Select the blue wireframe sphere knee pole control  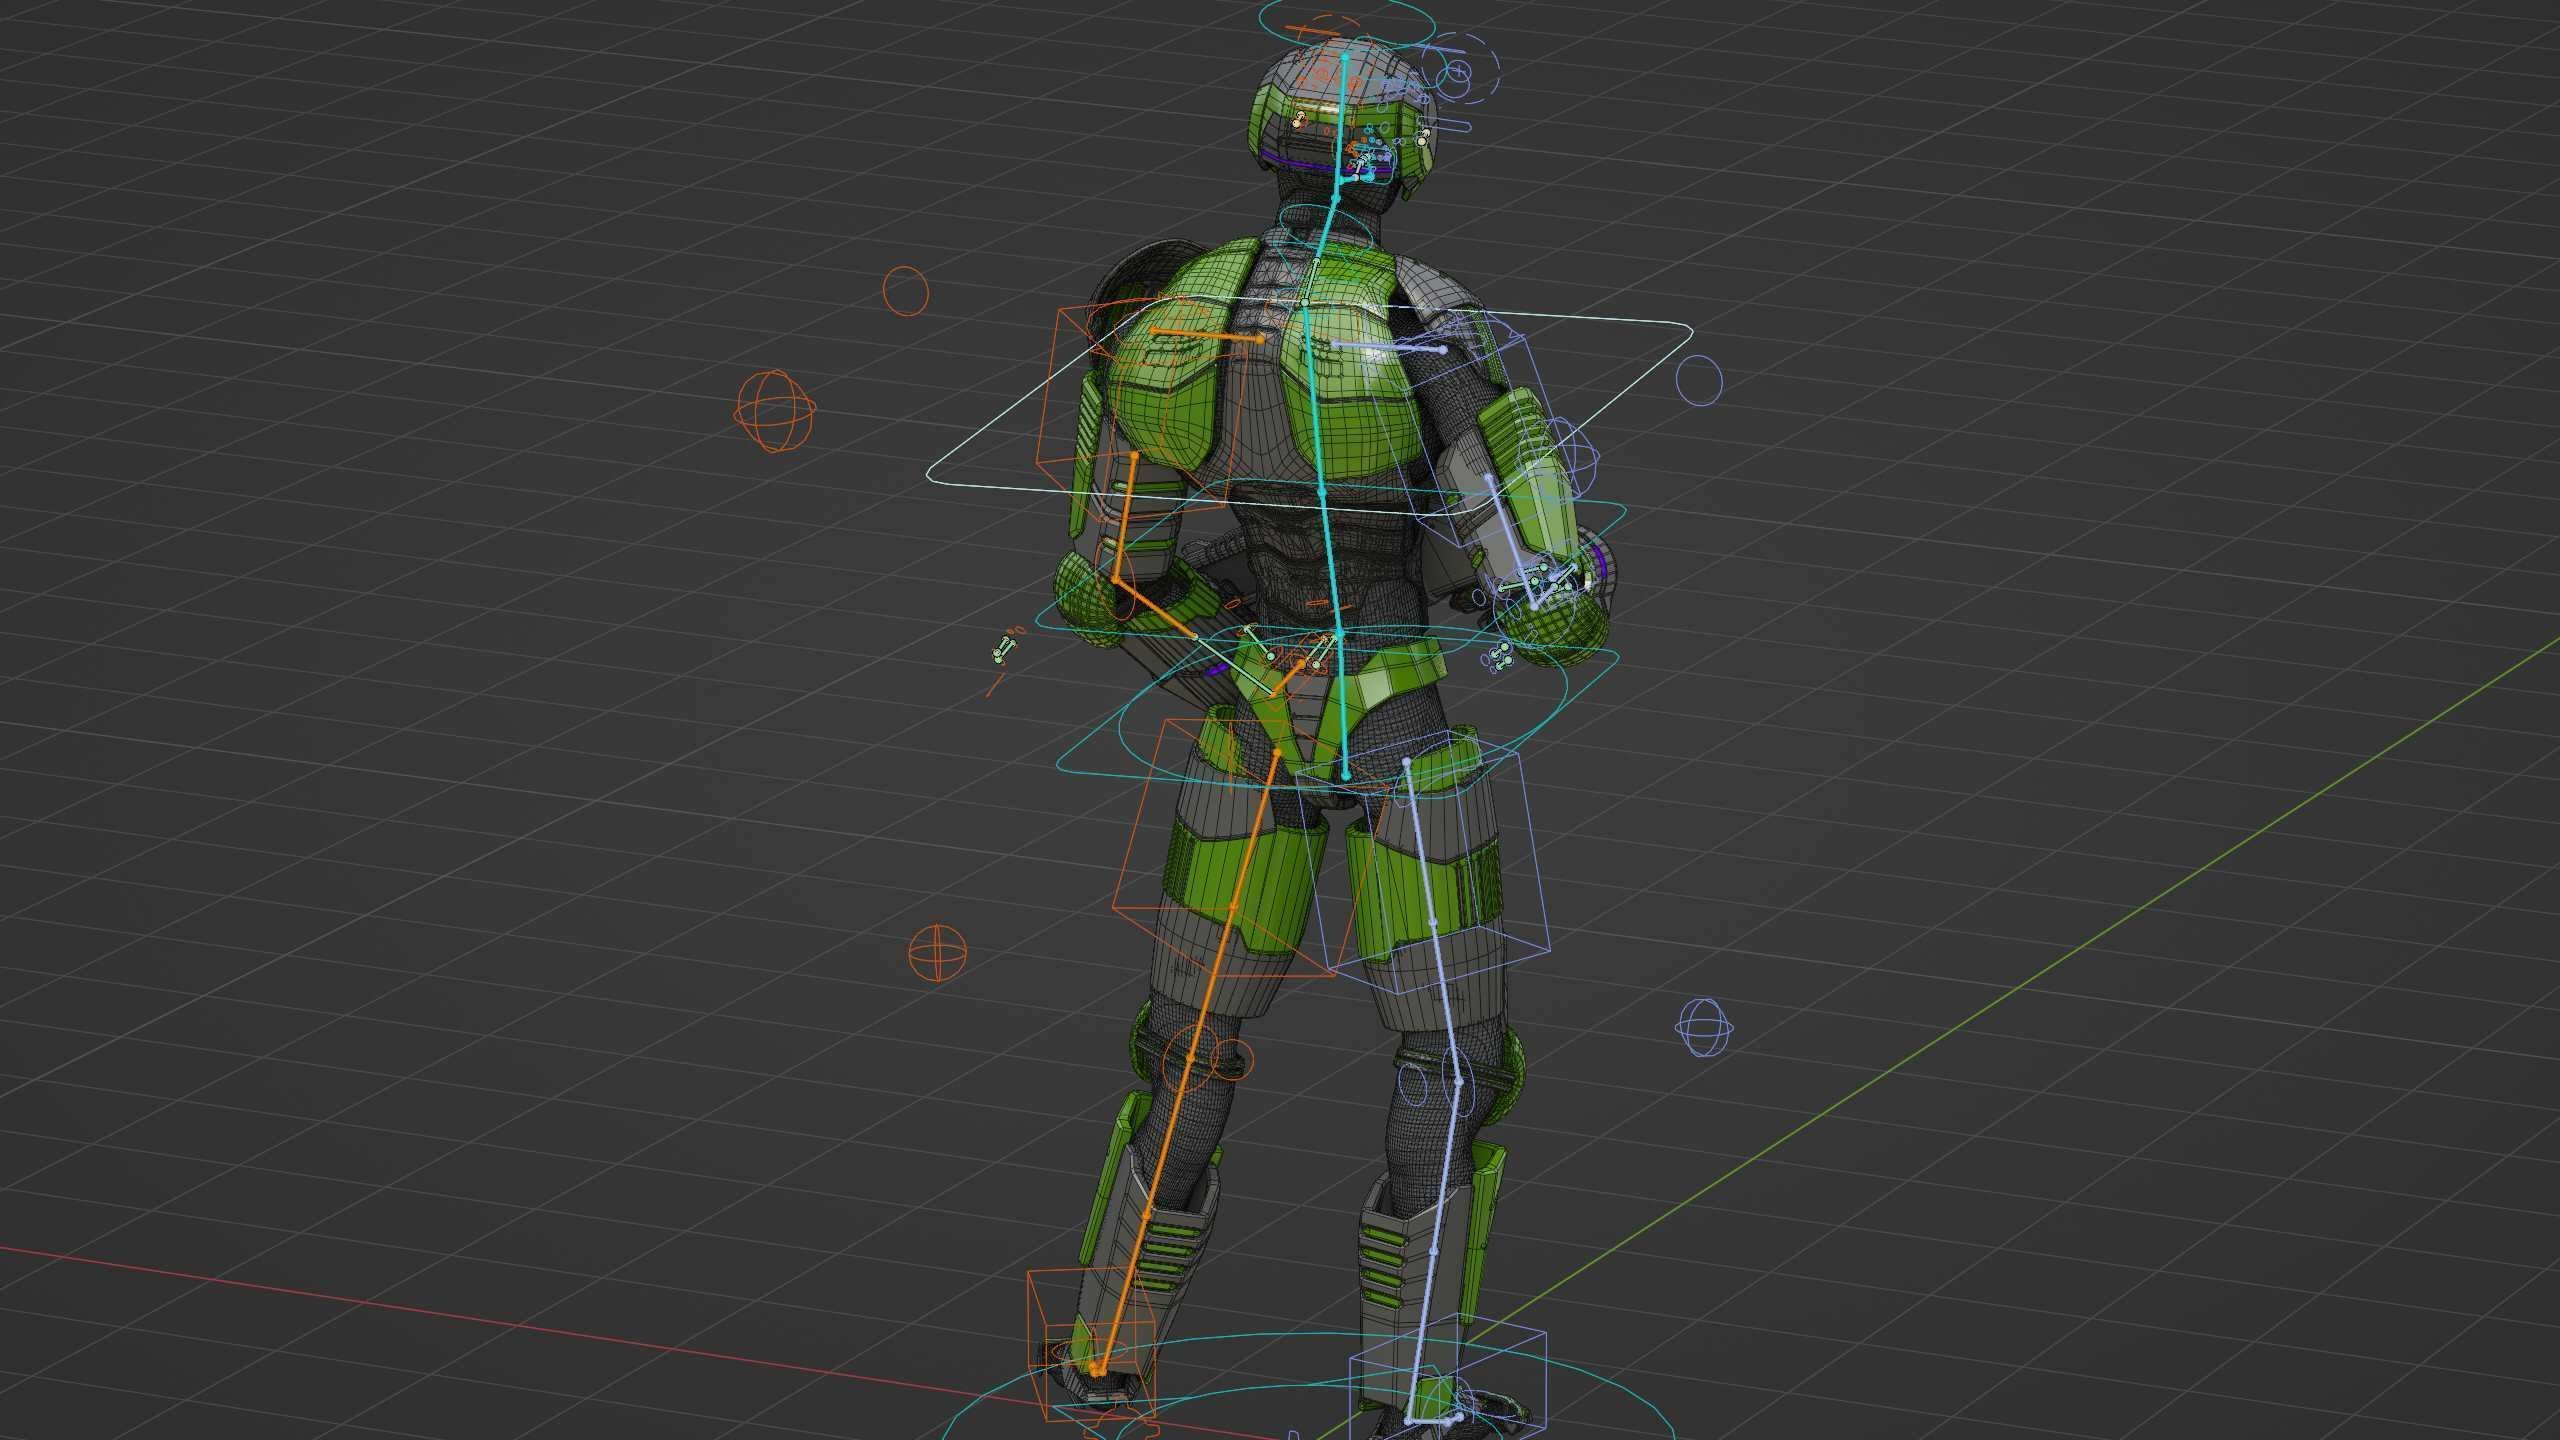(x=1703, y=1027)
